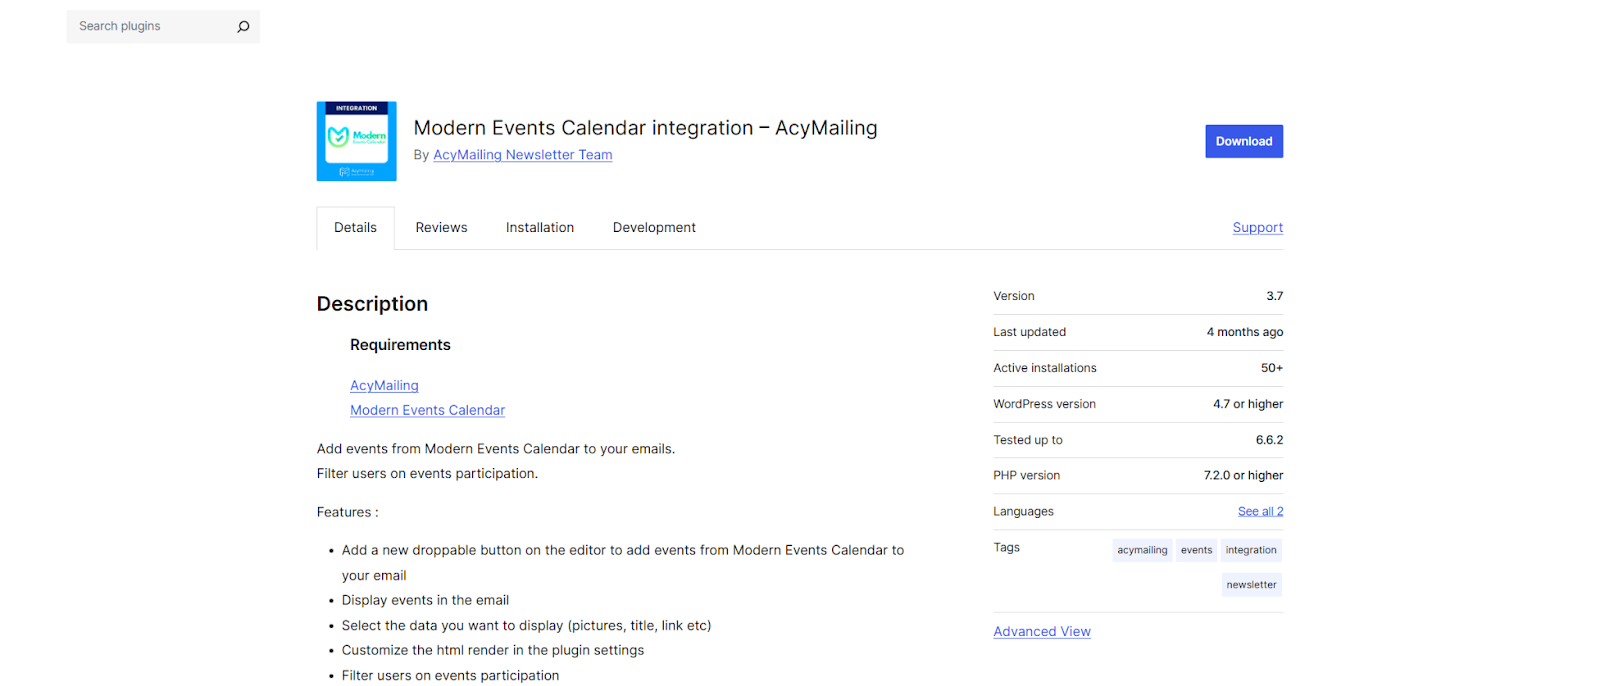
Task: Click the '4 months ago' value
Action: [x=1244, y=332]
